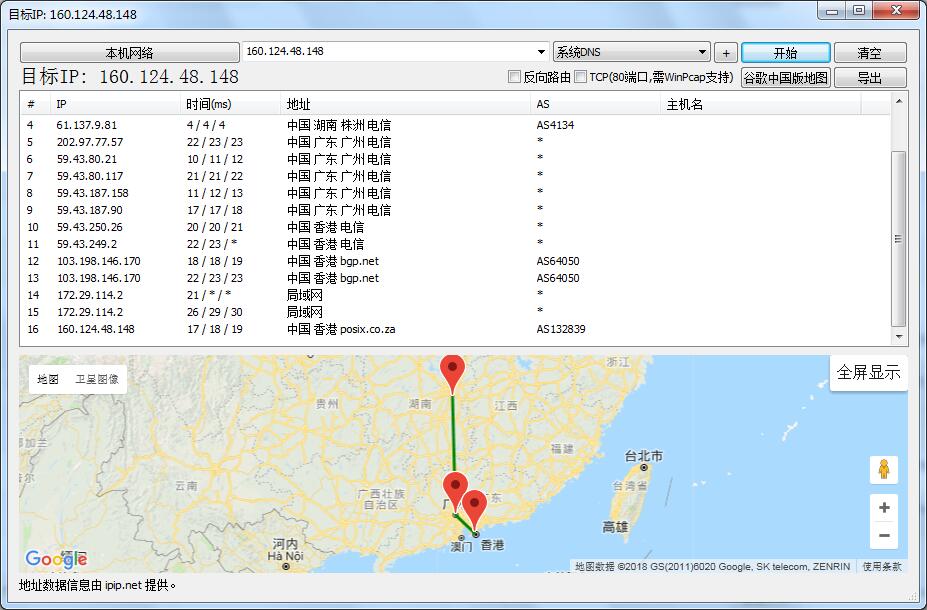Enable the TCP port 80 checkbox
This screenshot has width=927, height=610.
click(x=581, y=77)
